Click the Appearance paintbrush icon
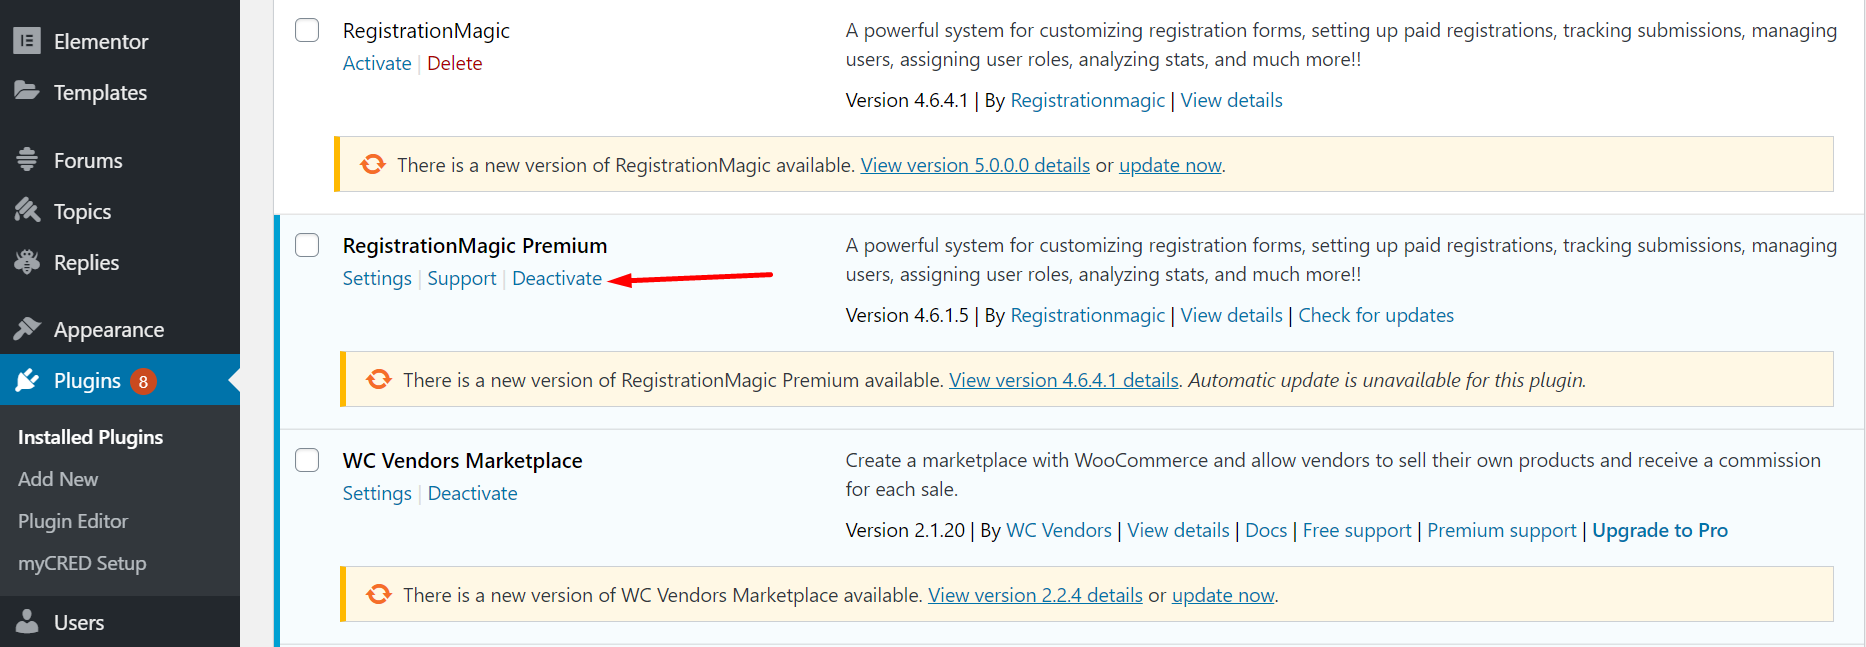The image size is (1866, 647). pos(27,329)
